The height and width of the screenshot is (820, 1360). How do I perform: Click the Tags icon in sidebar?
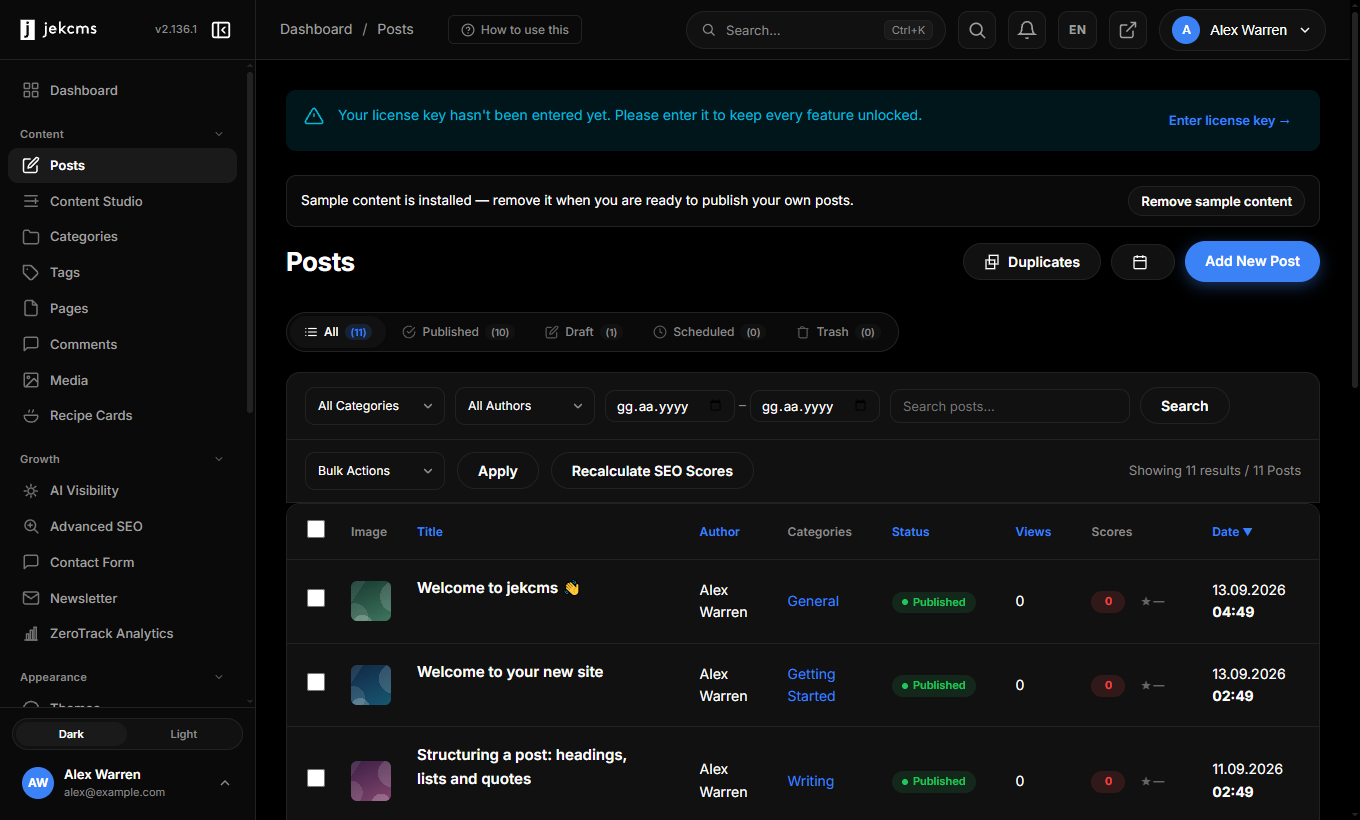pyautogui.click(x=31, y=272)
